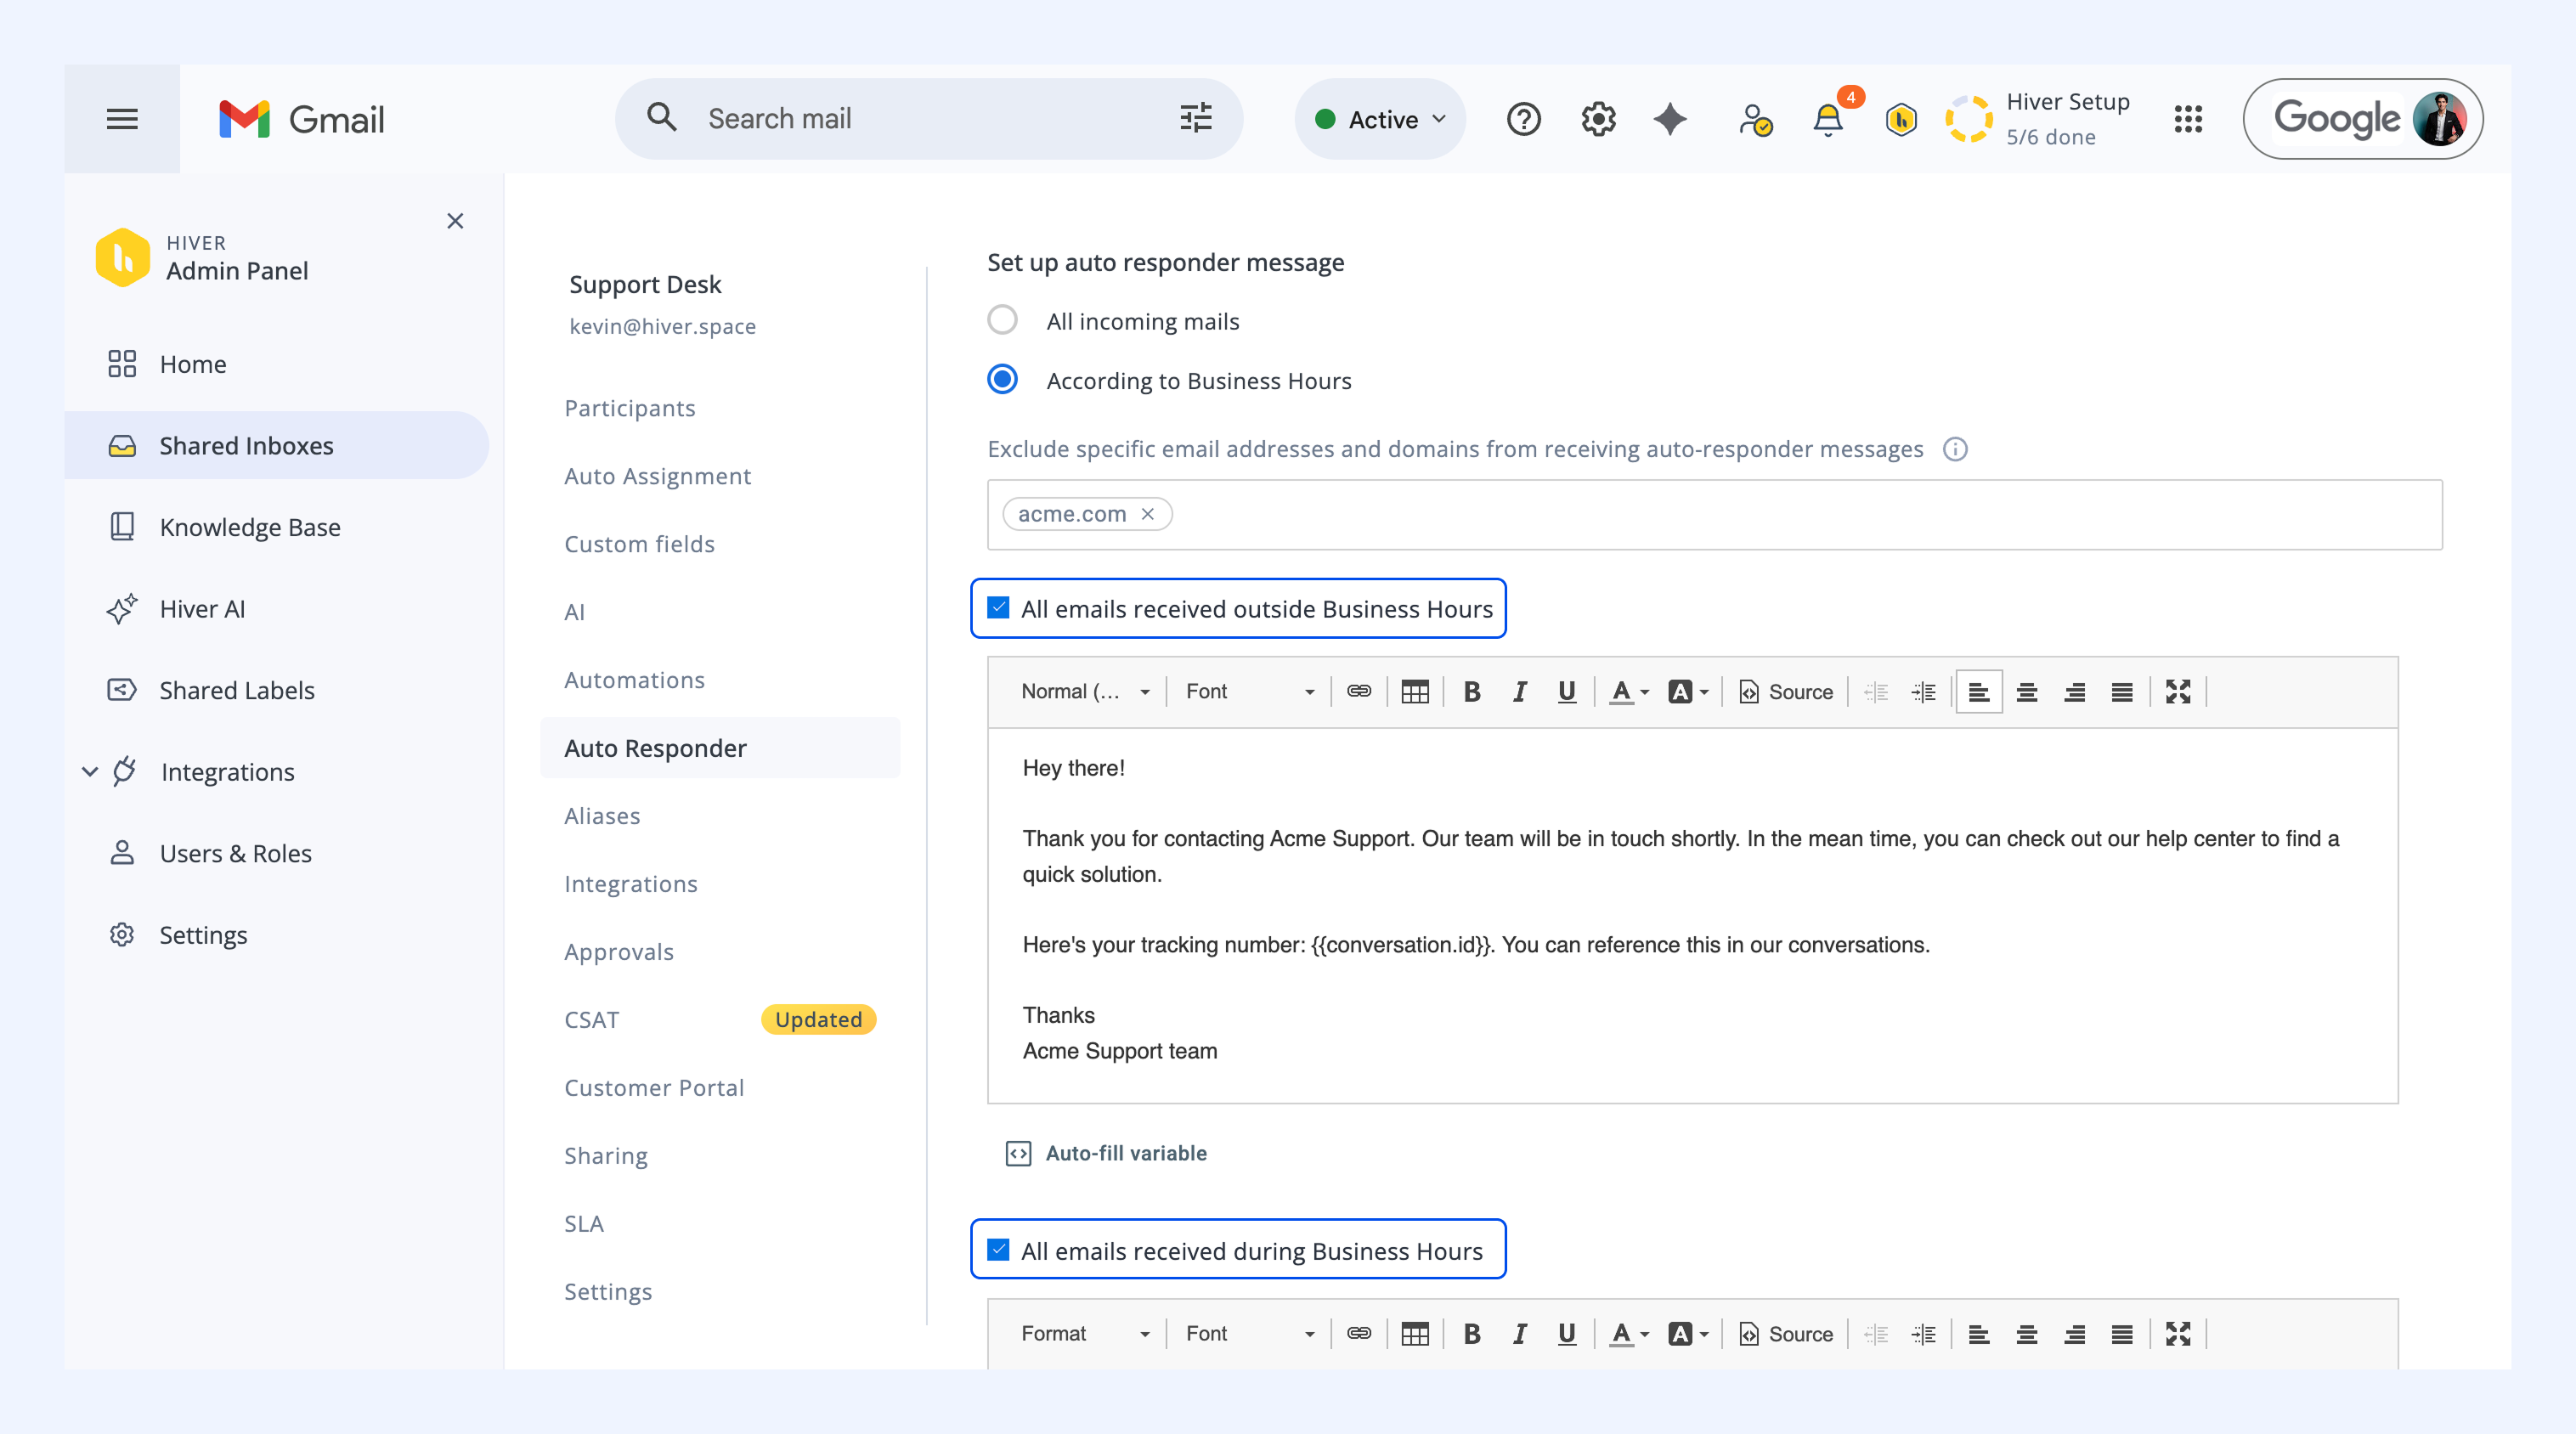Select According to Business Hours radio
Image resolution: width=2576 pixels, height=1434 pixels.
click(x=1002, y=380)
